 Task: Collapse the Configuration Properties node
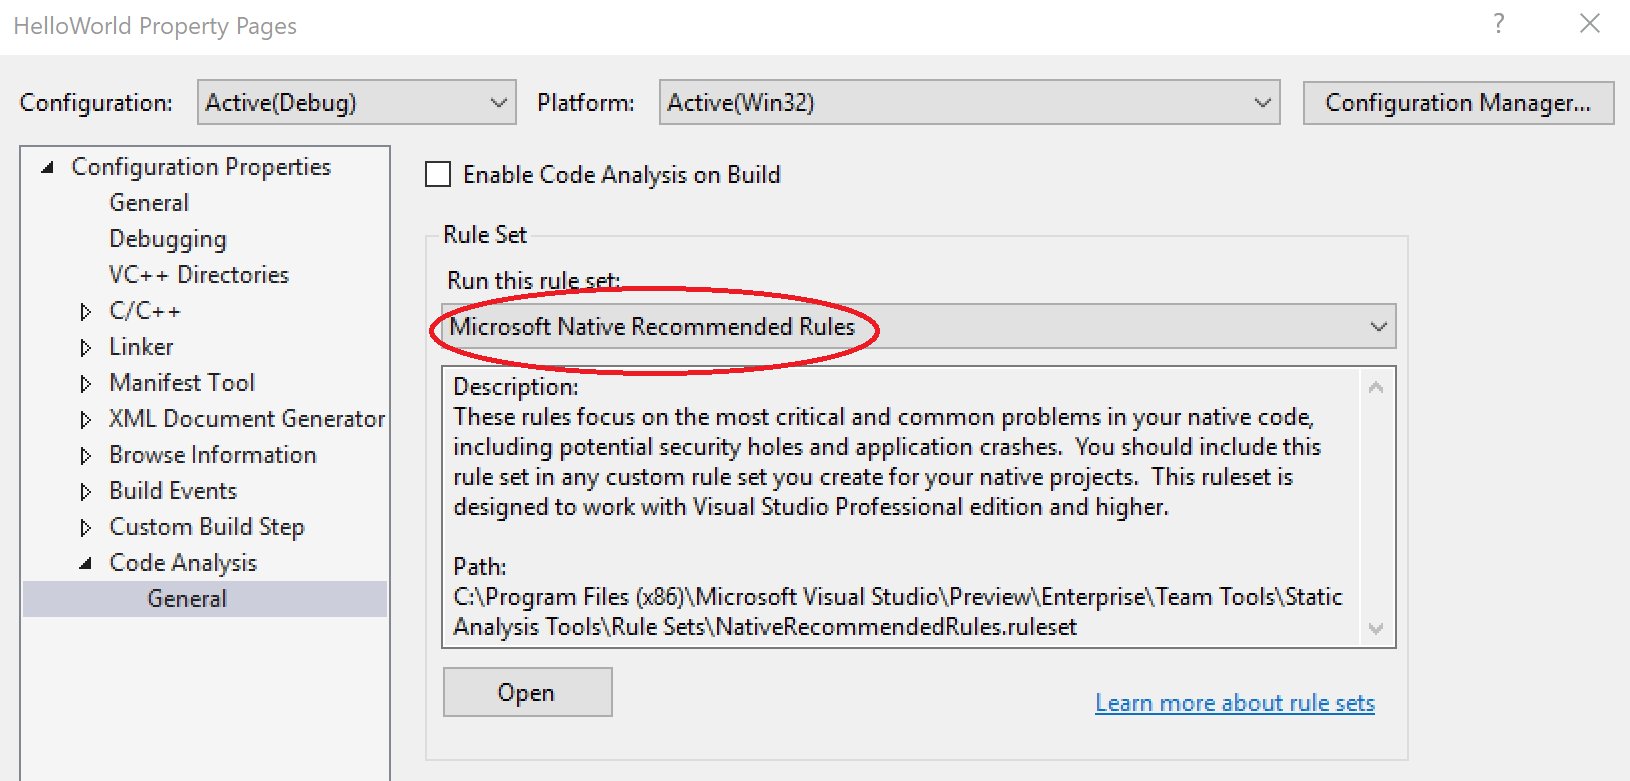(47, 168)
